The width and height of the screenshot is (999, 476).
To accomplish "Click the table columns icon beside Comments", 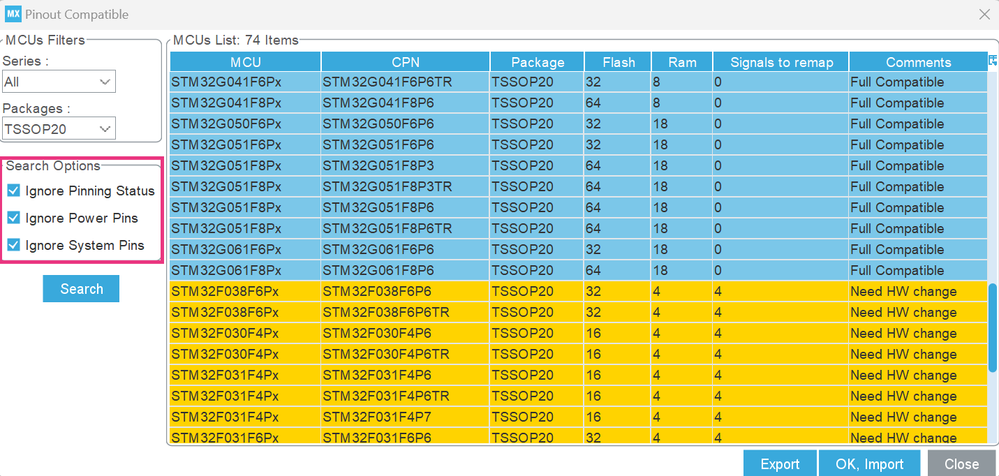I will tap(993, 61).
